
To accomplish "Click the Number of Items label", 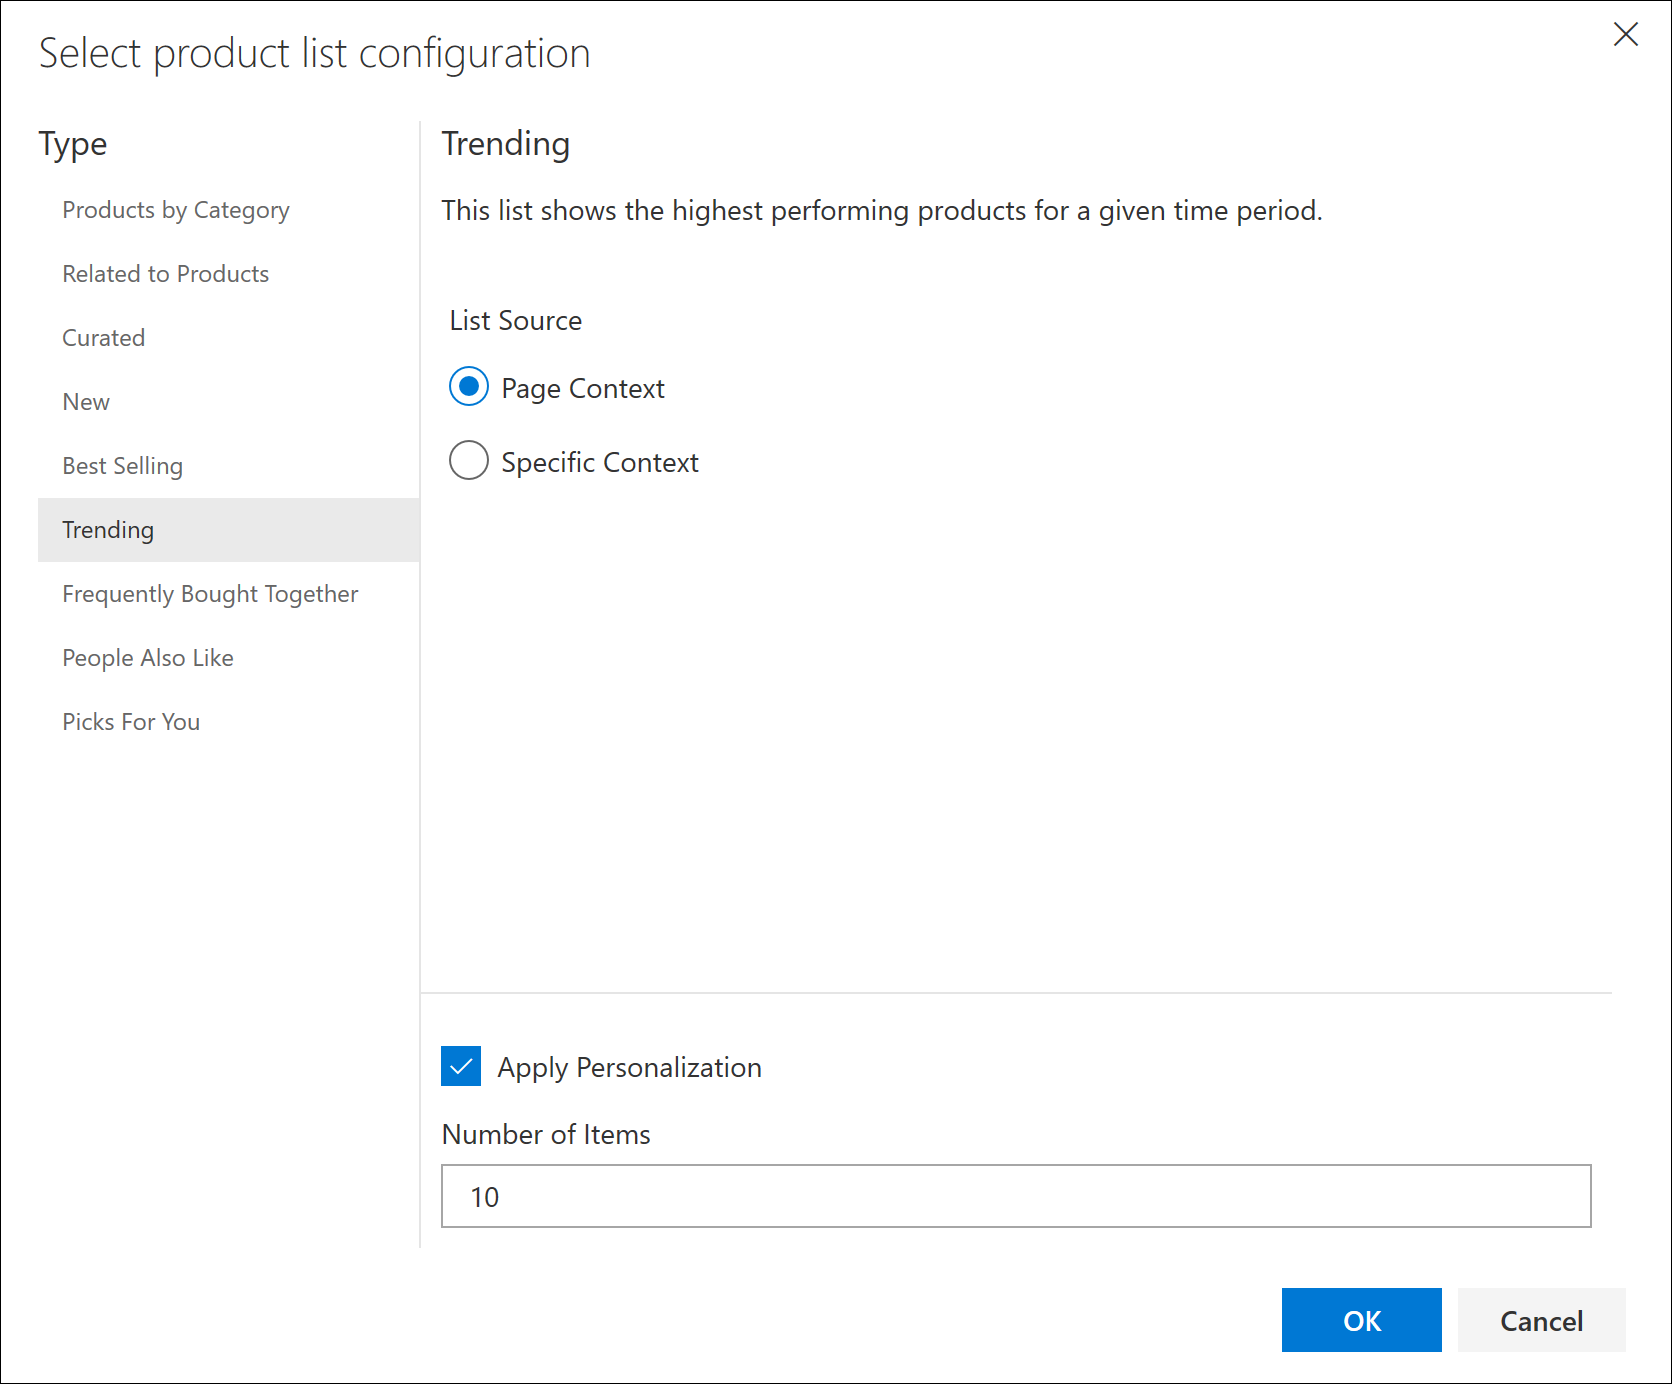I will (546, 1134).
